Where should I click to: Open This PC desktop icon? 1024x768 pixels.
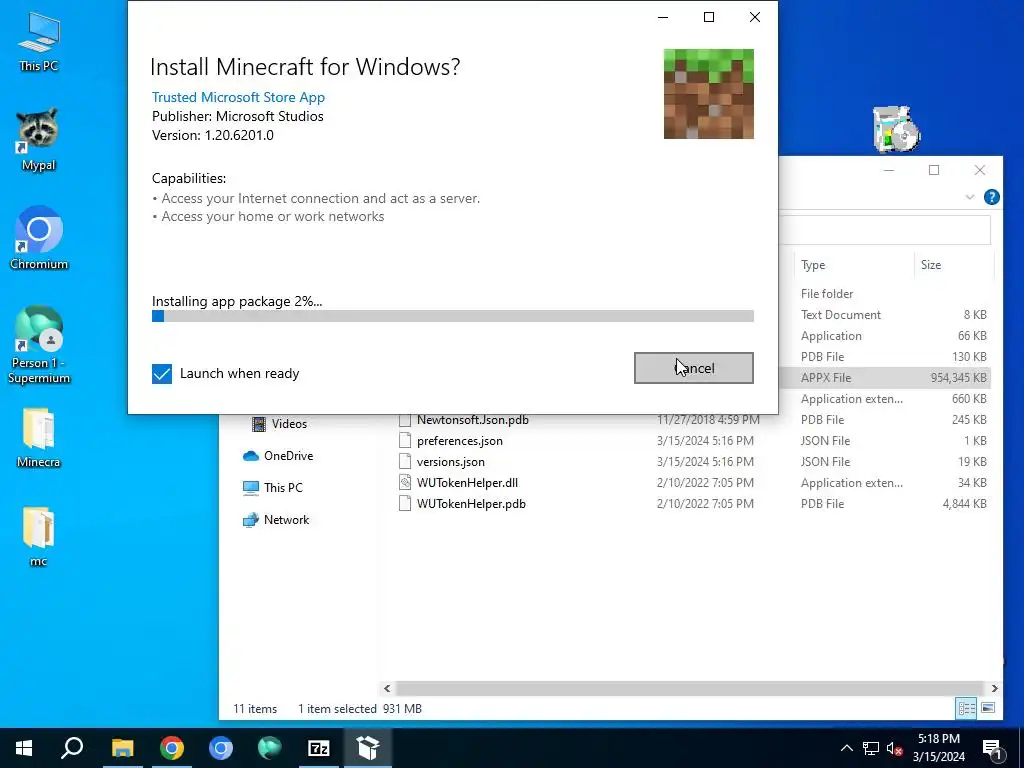(x=39, y=40)
